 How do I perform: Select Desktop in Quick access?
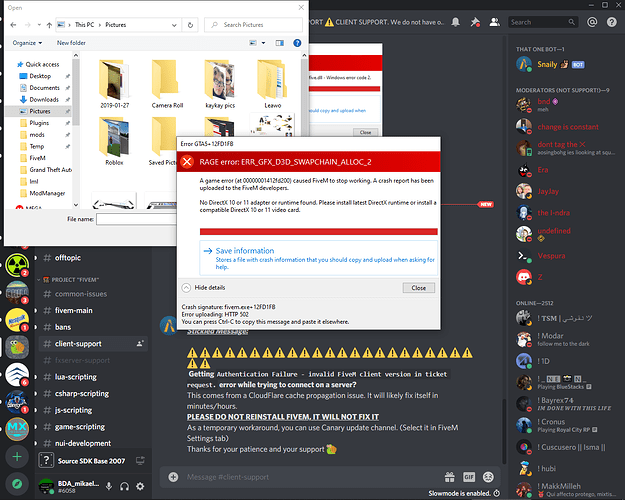40,76
